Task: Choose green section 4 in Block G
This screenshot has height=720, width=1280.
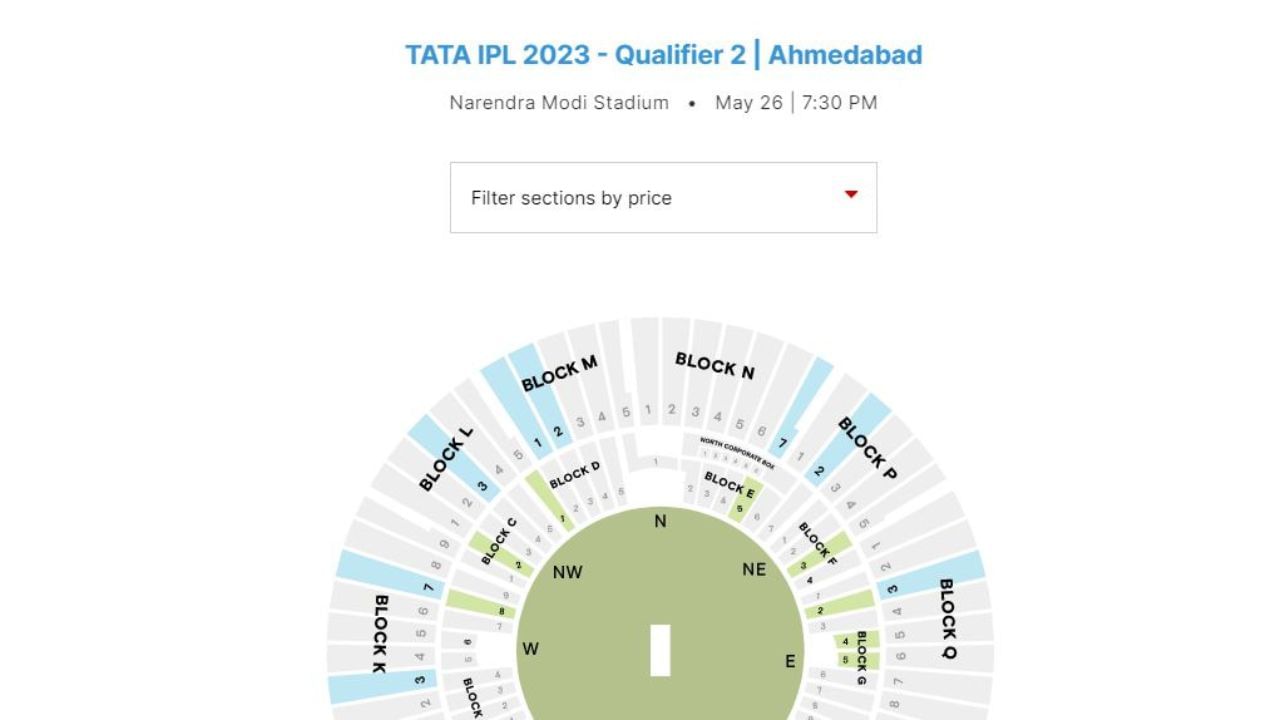Action: tap(846, 641)
